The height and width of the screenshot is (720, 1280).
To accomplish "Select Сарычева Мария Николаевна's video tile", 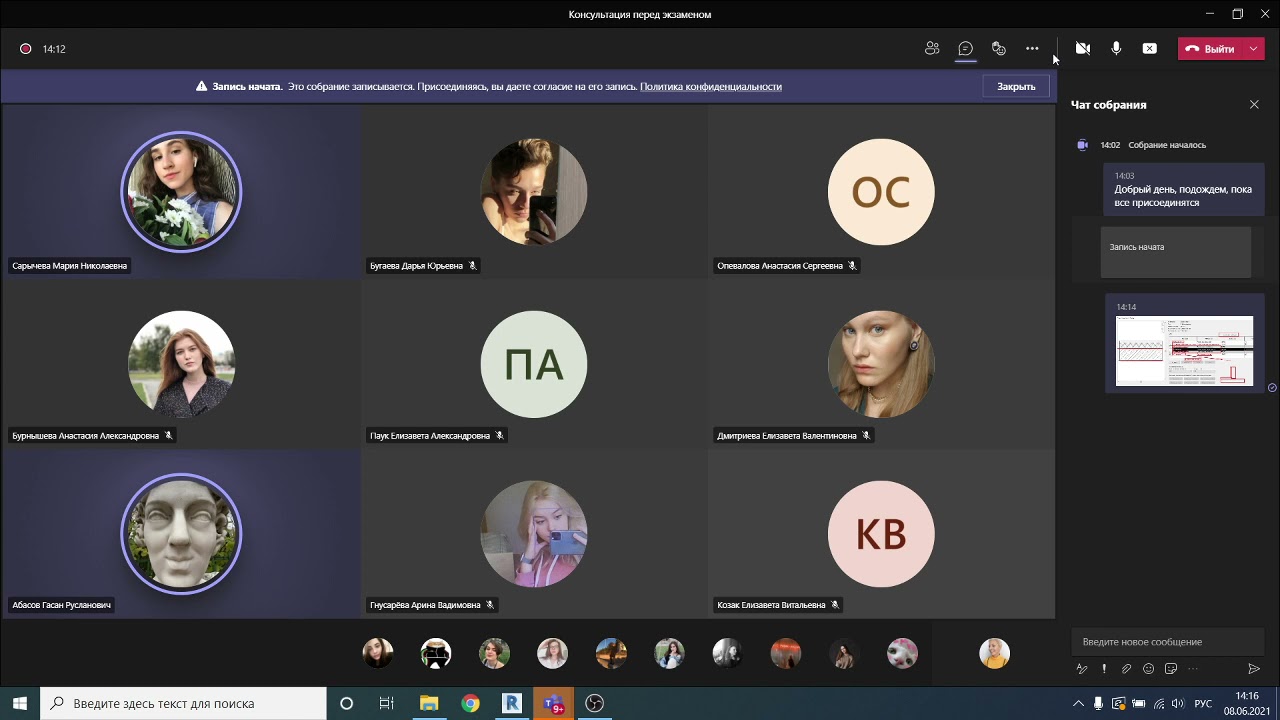I will 181,191.
